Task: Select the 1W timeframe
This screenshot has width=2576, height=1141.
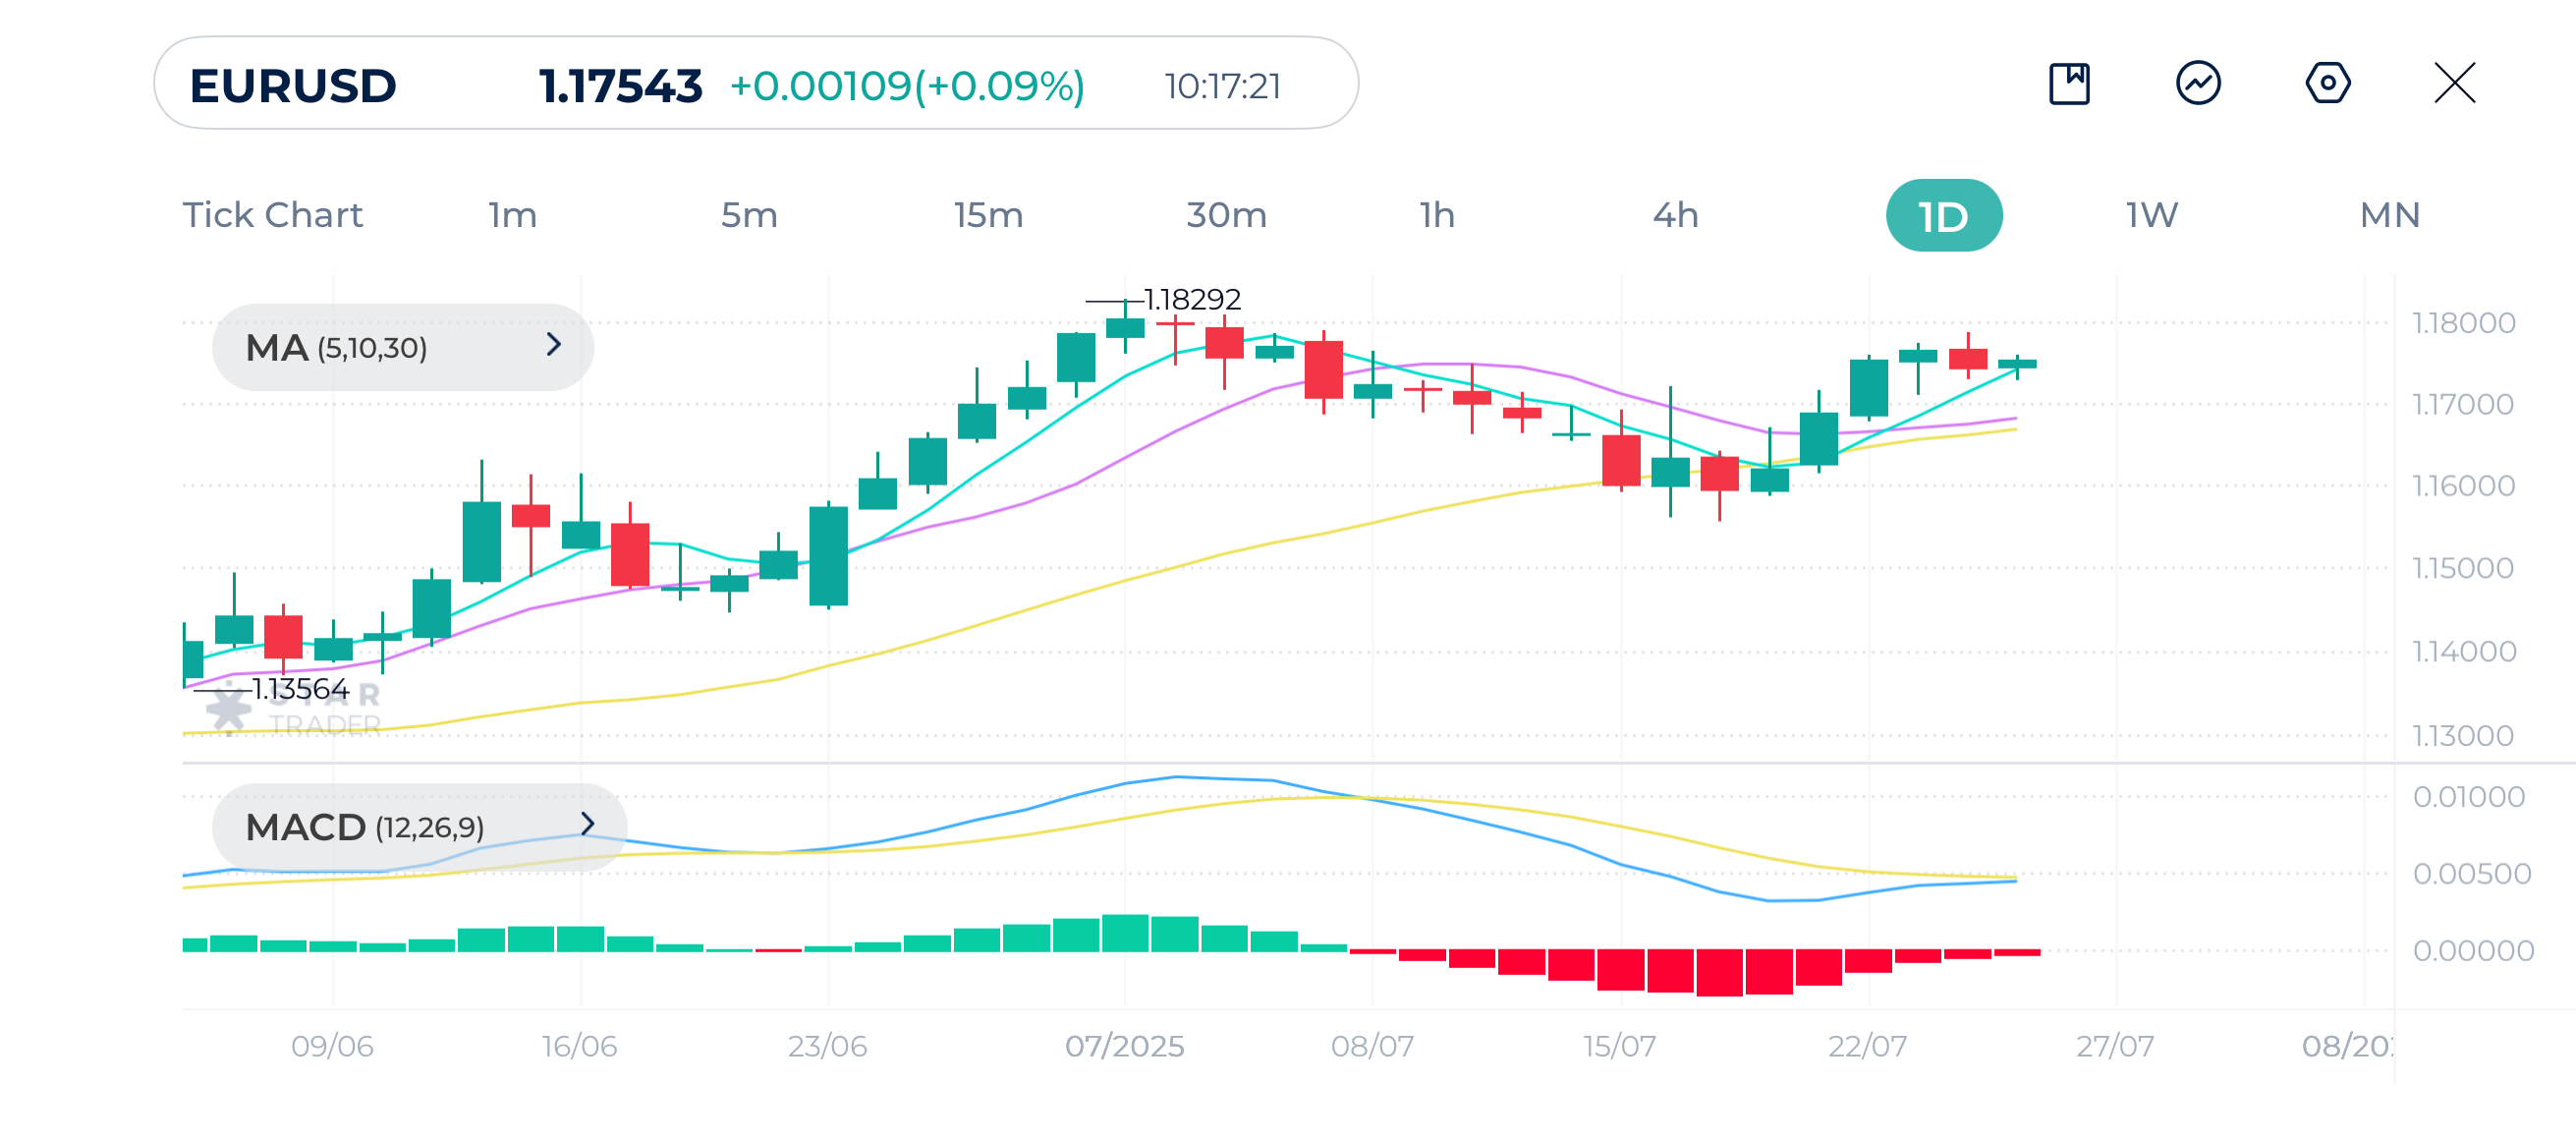Action: pos(2151,215)
